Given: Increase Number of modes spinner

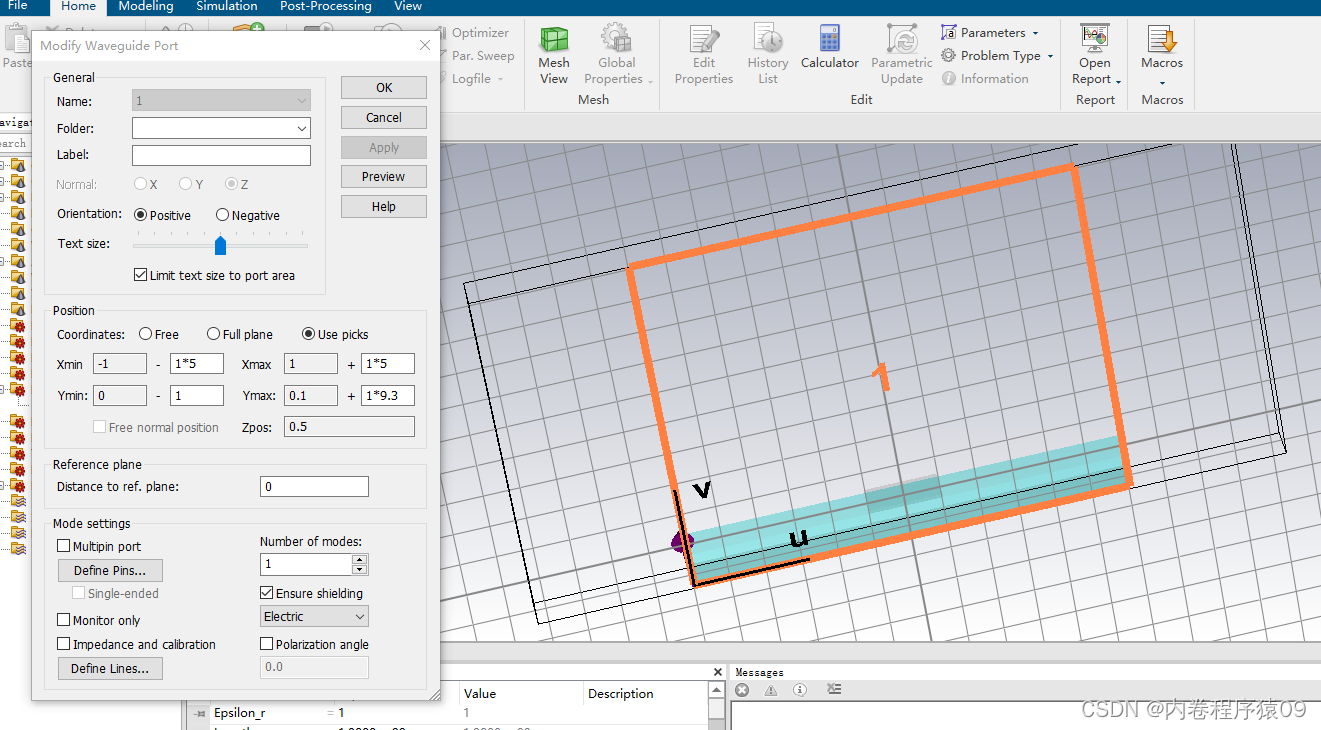Looking at the screenshot, I should 360,559.
